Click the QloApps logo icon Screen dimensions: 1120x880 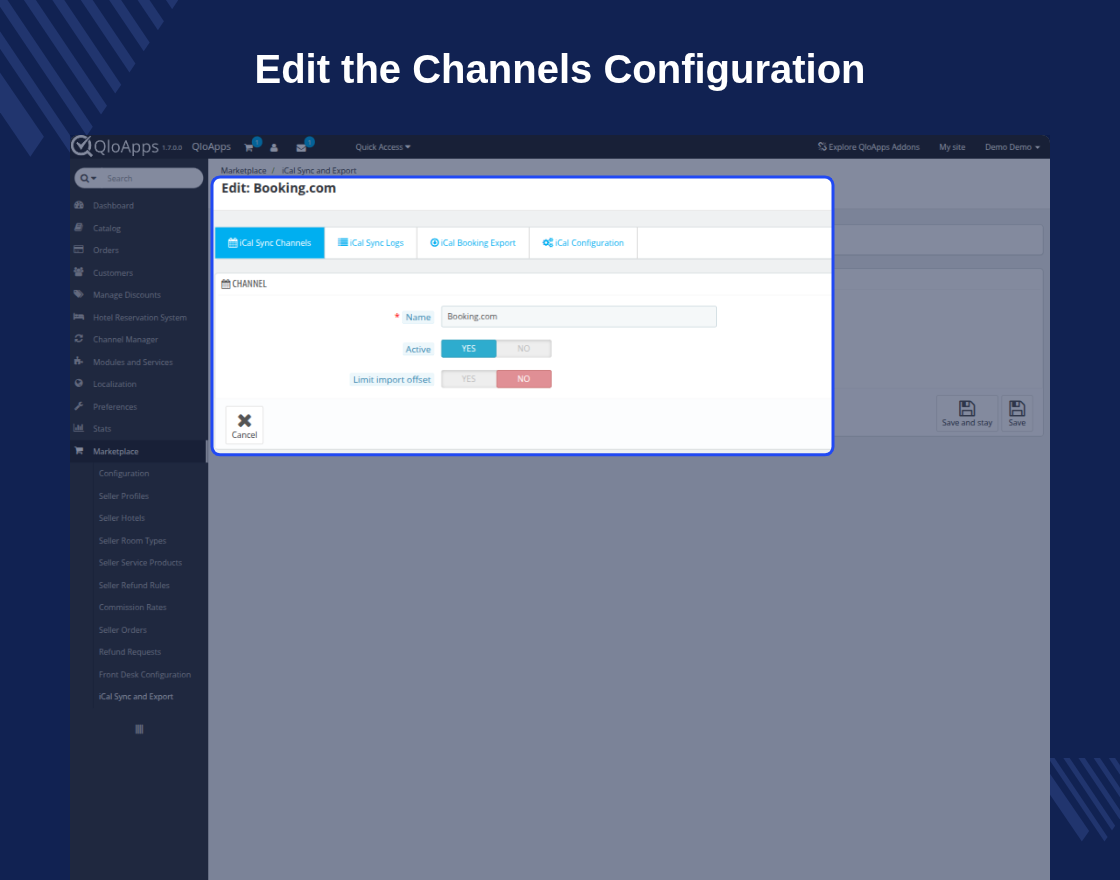pyautogui.click(x=81, y=145)
